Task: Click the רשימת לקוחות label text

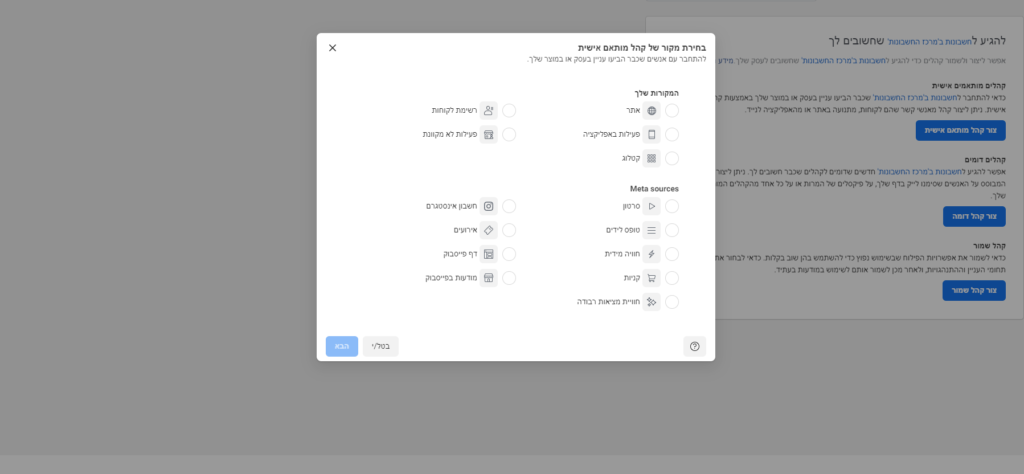Action: tap(455, 110)
